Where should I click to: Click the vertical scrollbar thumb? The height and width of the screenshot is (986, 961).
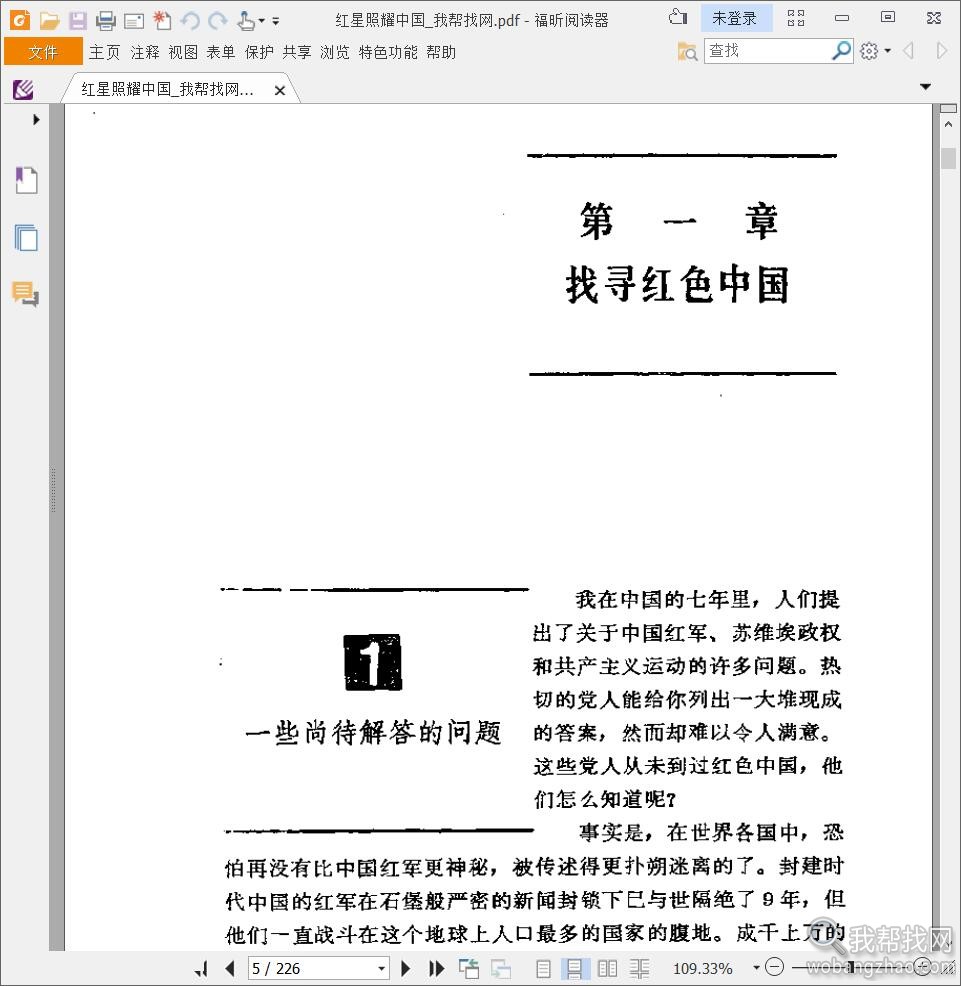tap(948, 158)
